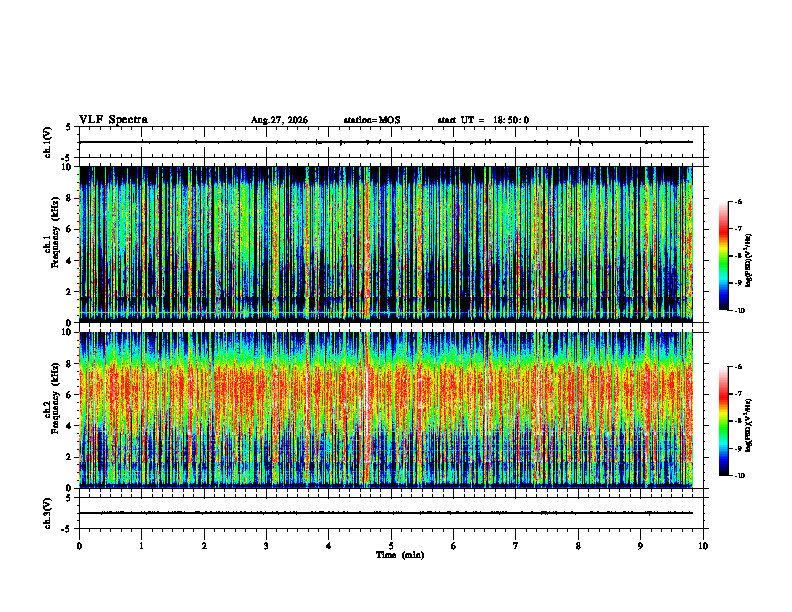The image size is (792, 612).
Task: Click the 2 minute tick on time axis
Action: (x=204, y=546)
